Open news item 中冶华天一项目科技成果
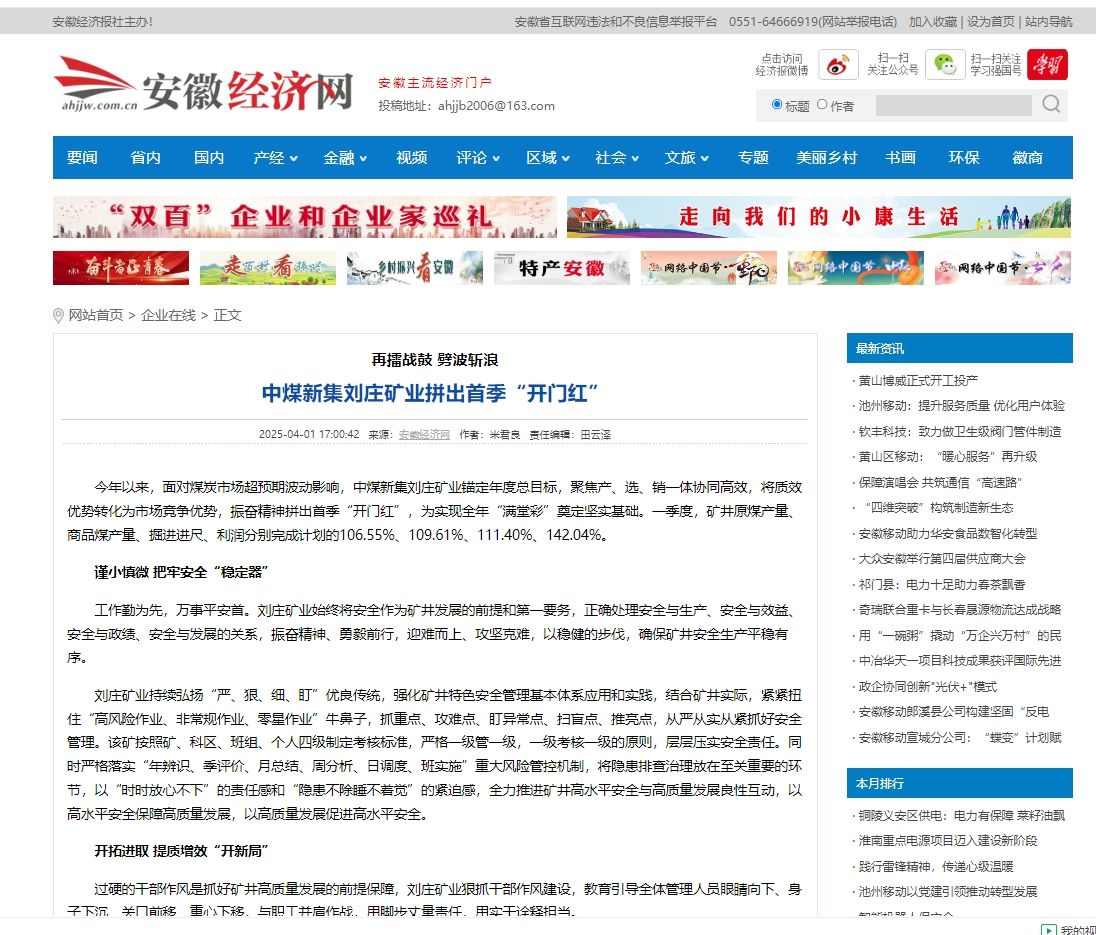The width and height of the screenshot is (1096, 935). (960, 661)
